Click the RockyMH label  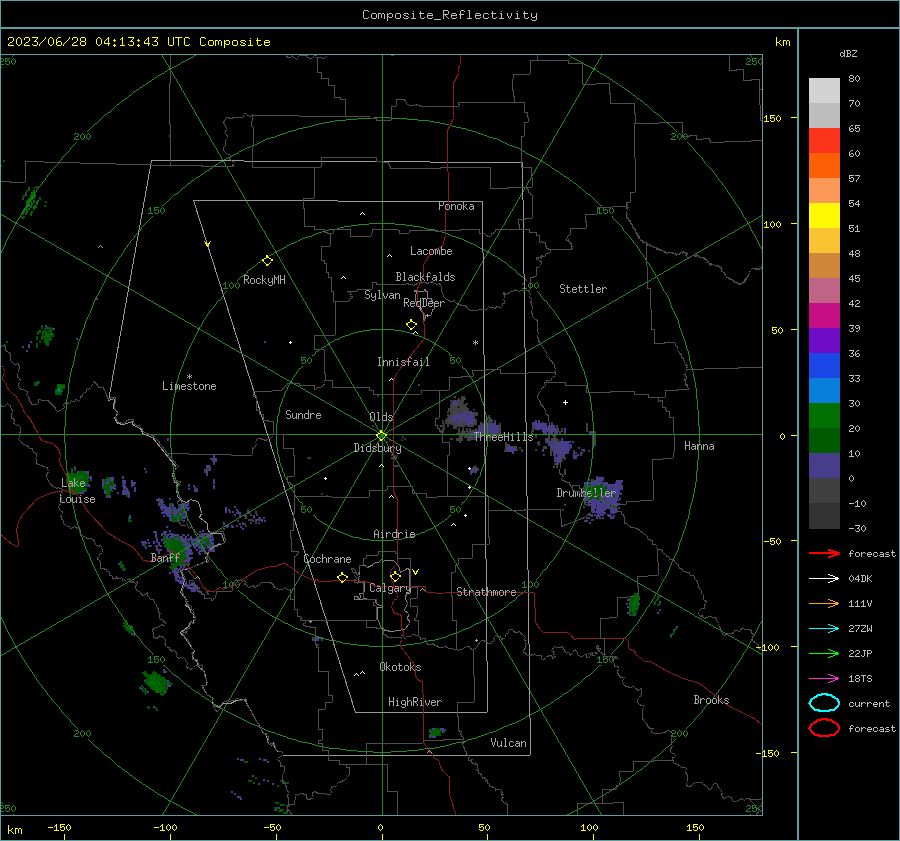coord(264,280)
